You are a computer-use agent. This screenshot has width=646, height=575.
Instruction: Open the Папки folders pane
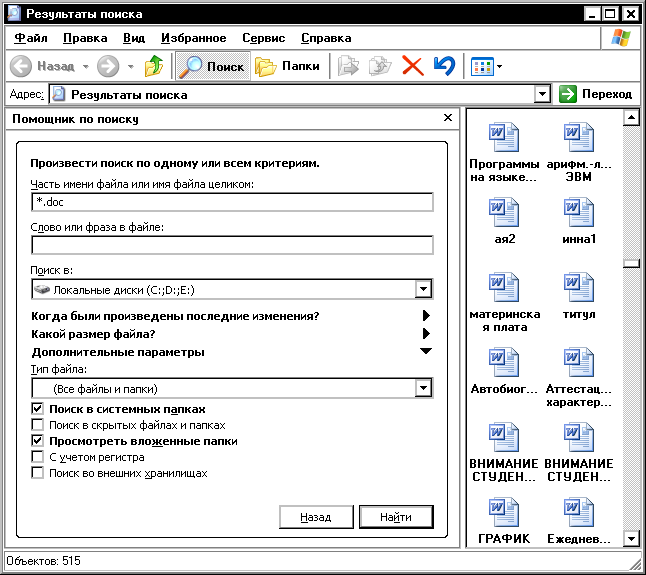287,66
